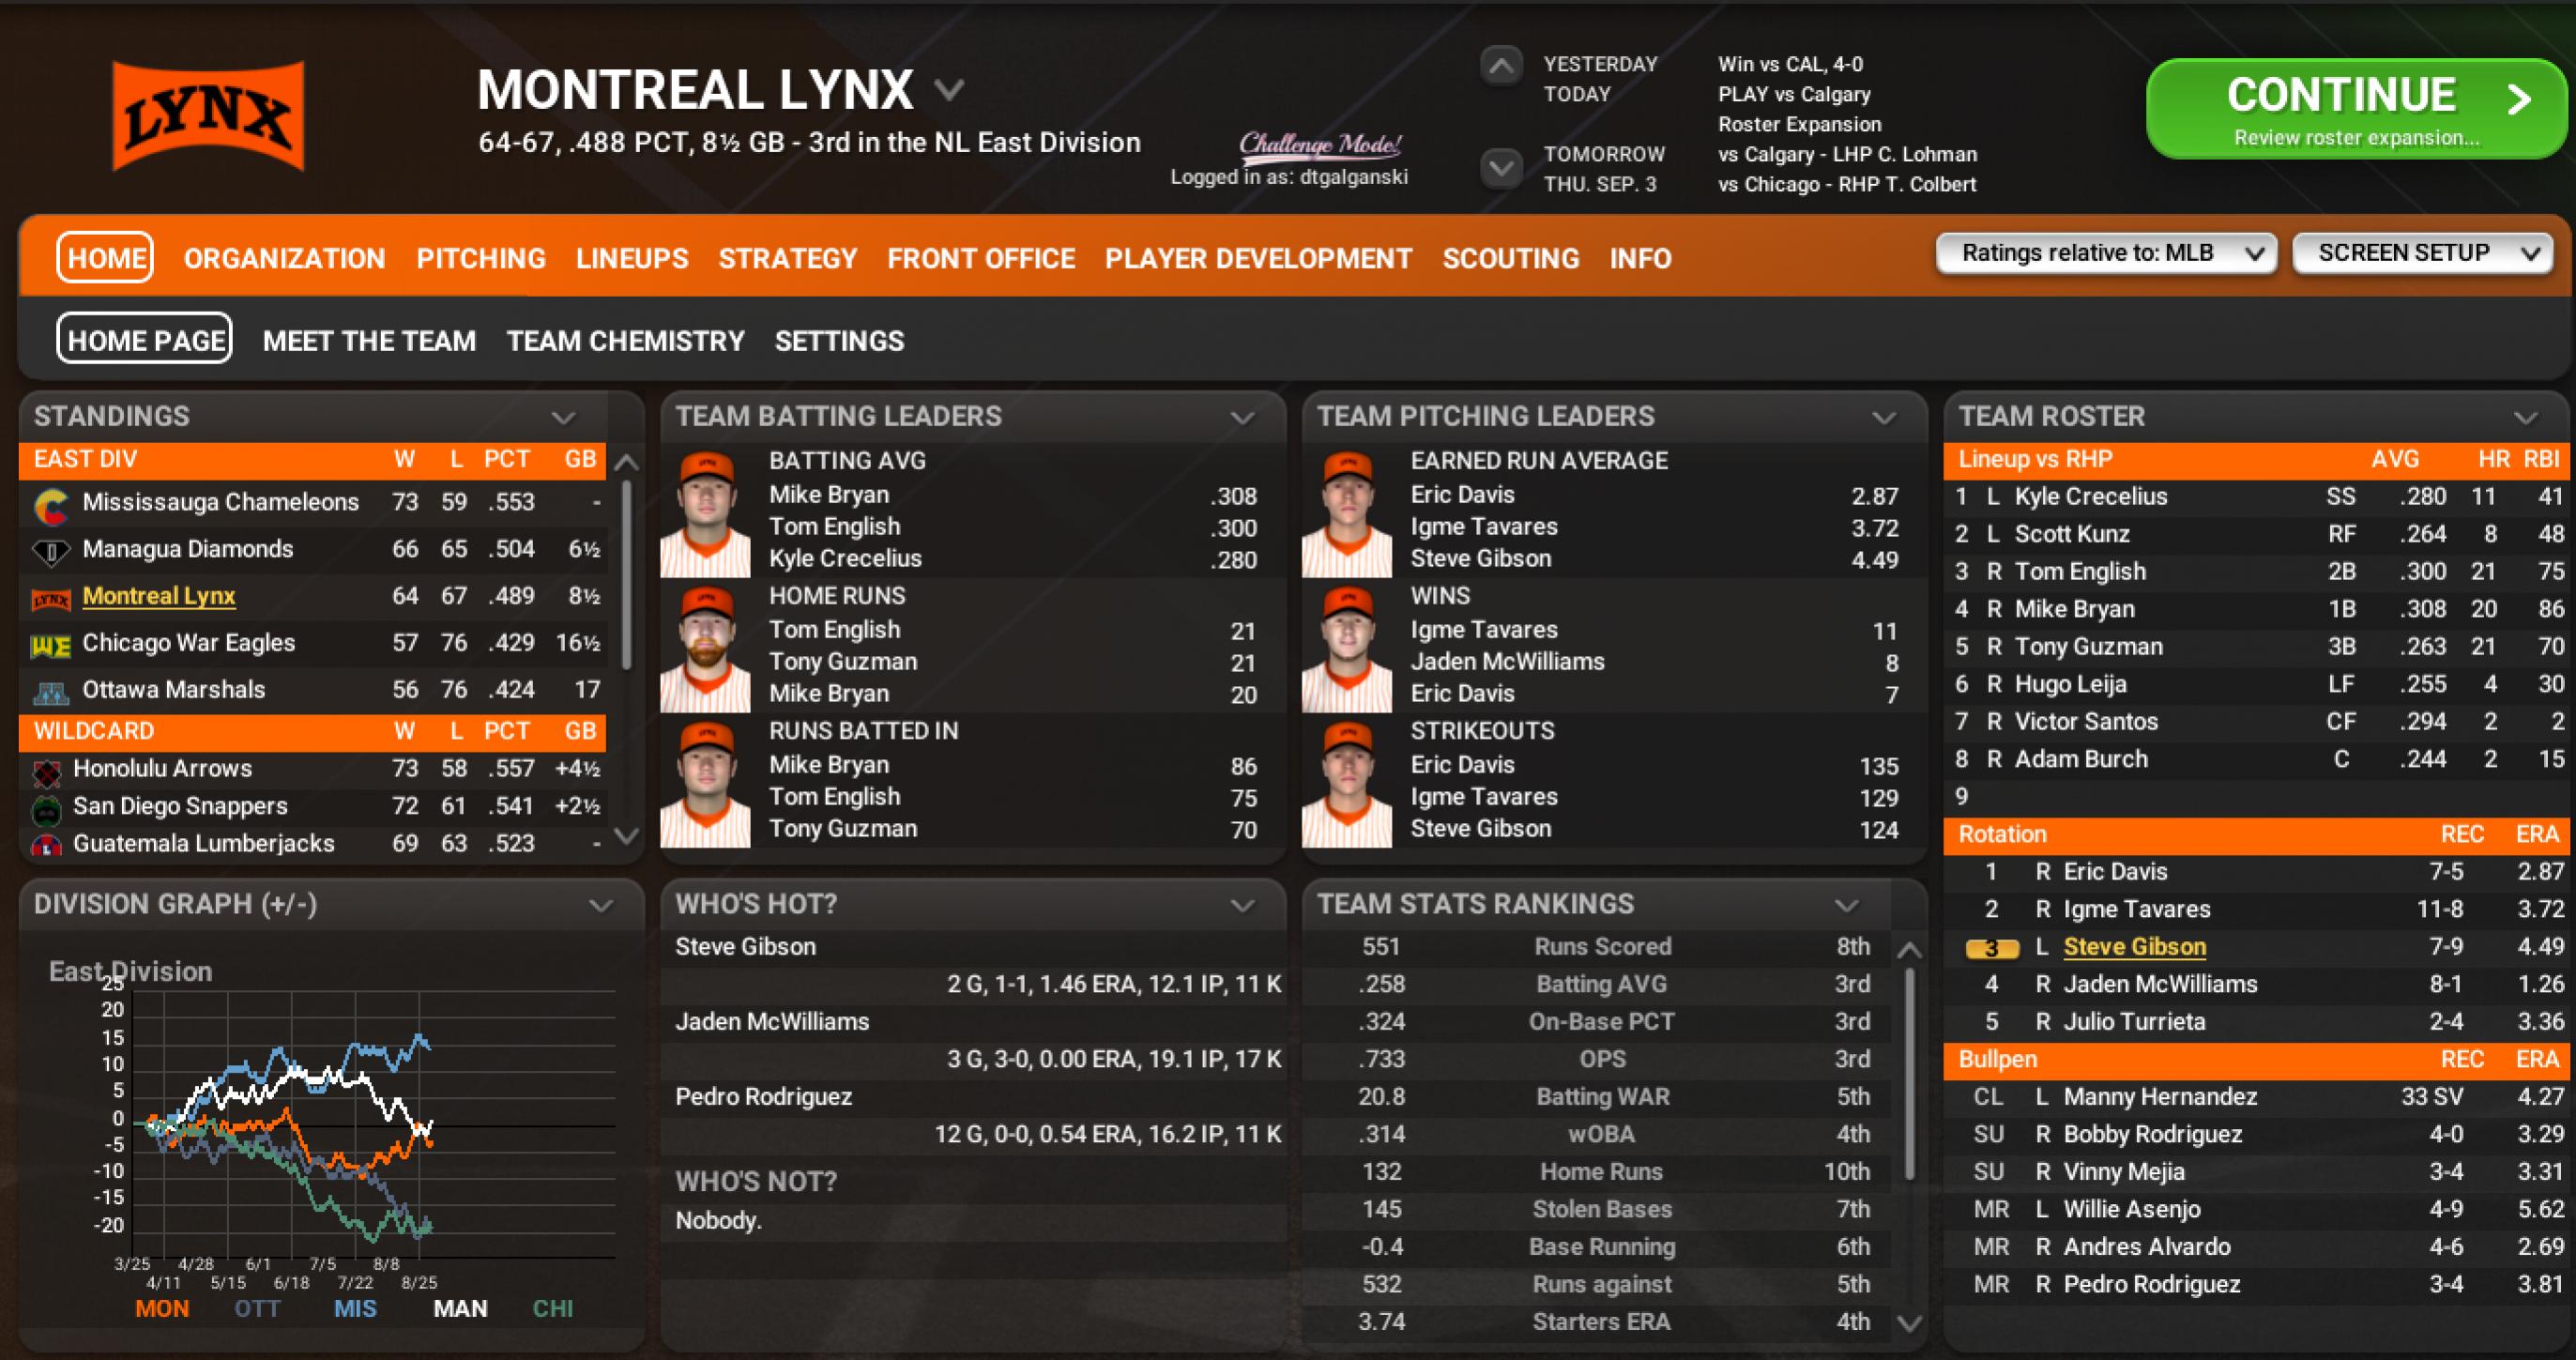This screenshot has height=1360, width=2576.
Task: Open the Screen Setup dropdown
Action: pos(2421,254)
